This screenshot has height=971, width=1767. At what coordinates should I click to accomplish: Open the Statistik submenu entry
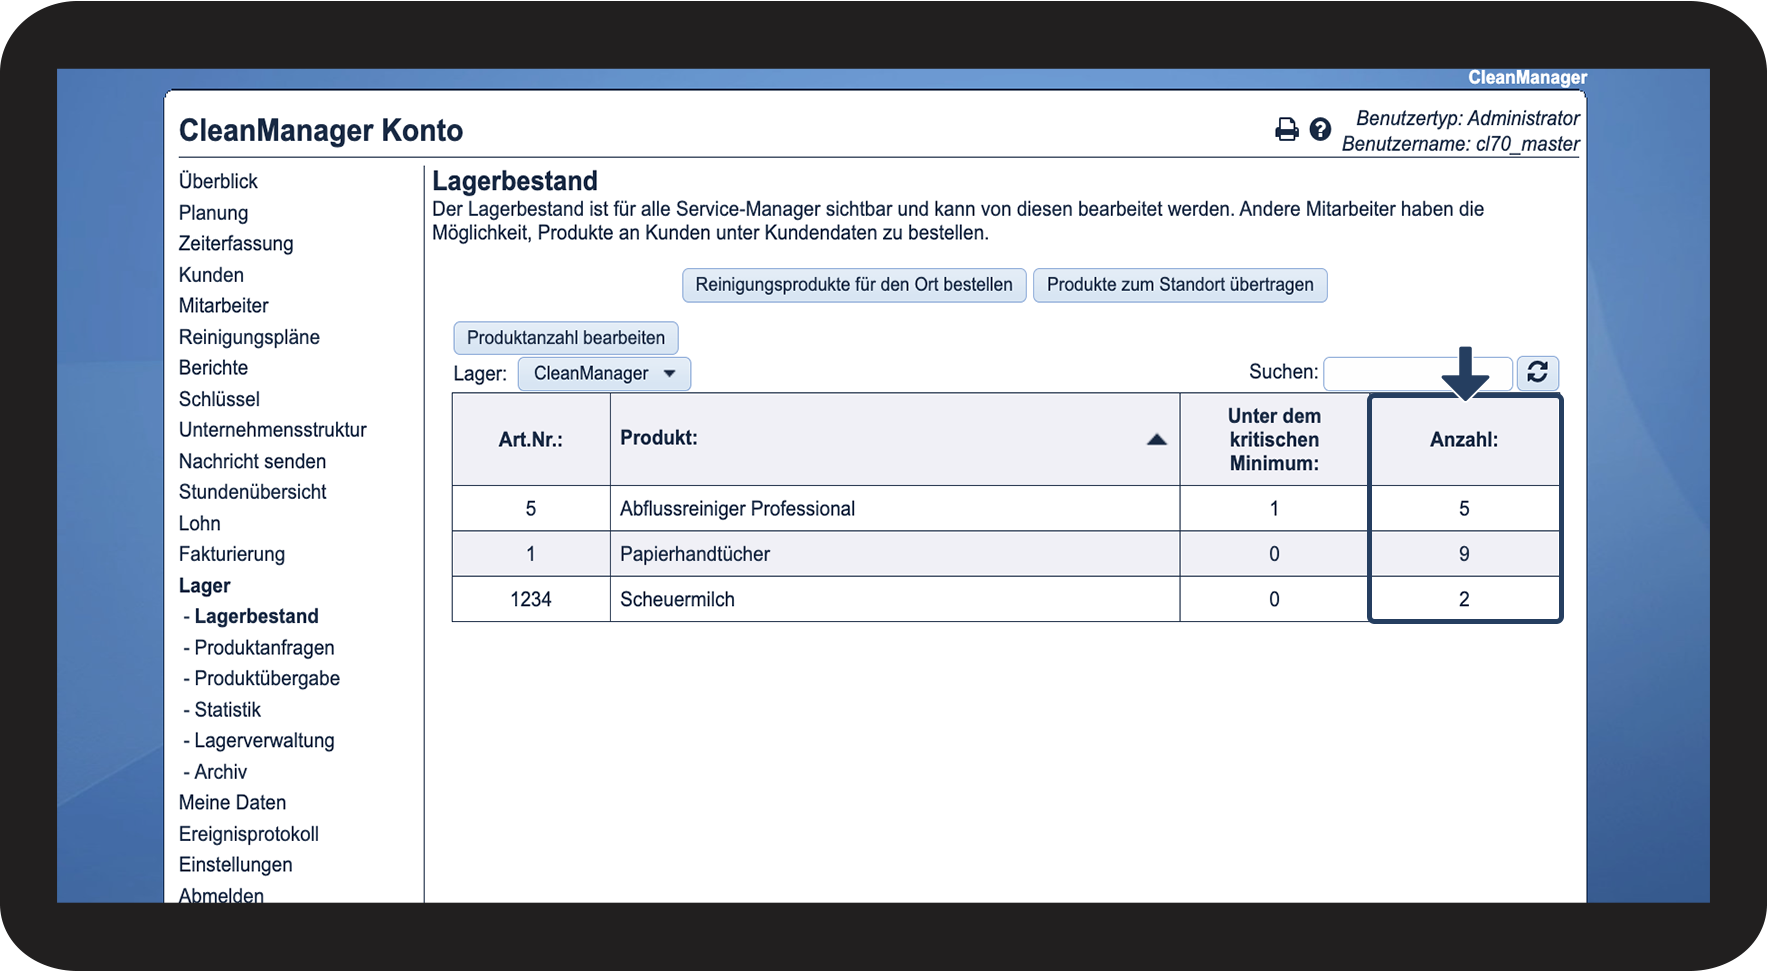pos(227,710)
